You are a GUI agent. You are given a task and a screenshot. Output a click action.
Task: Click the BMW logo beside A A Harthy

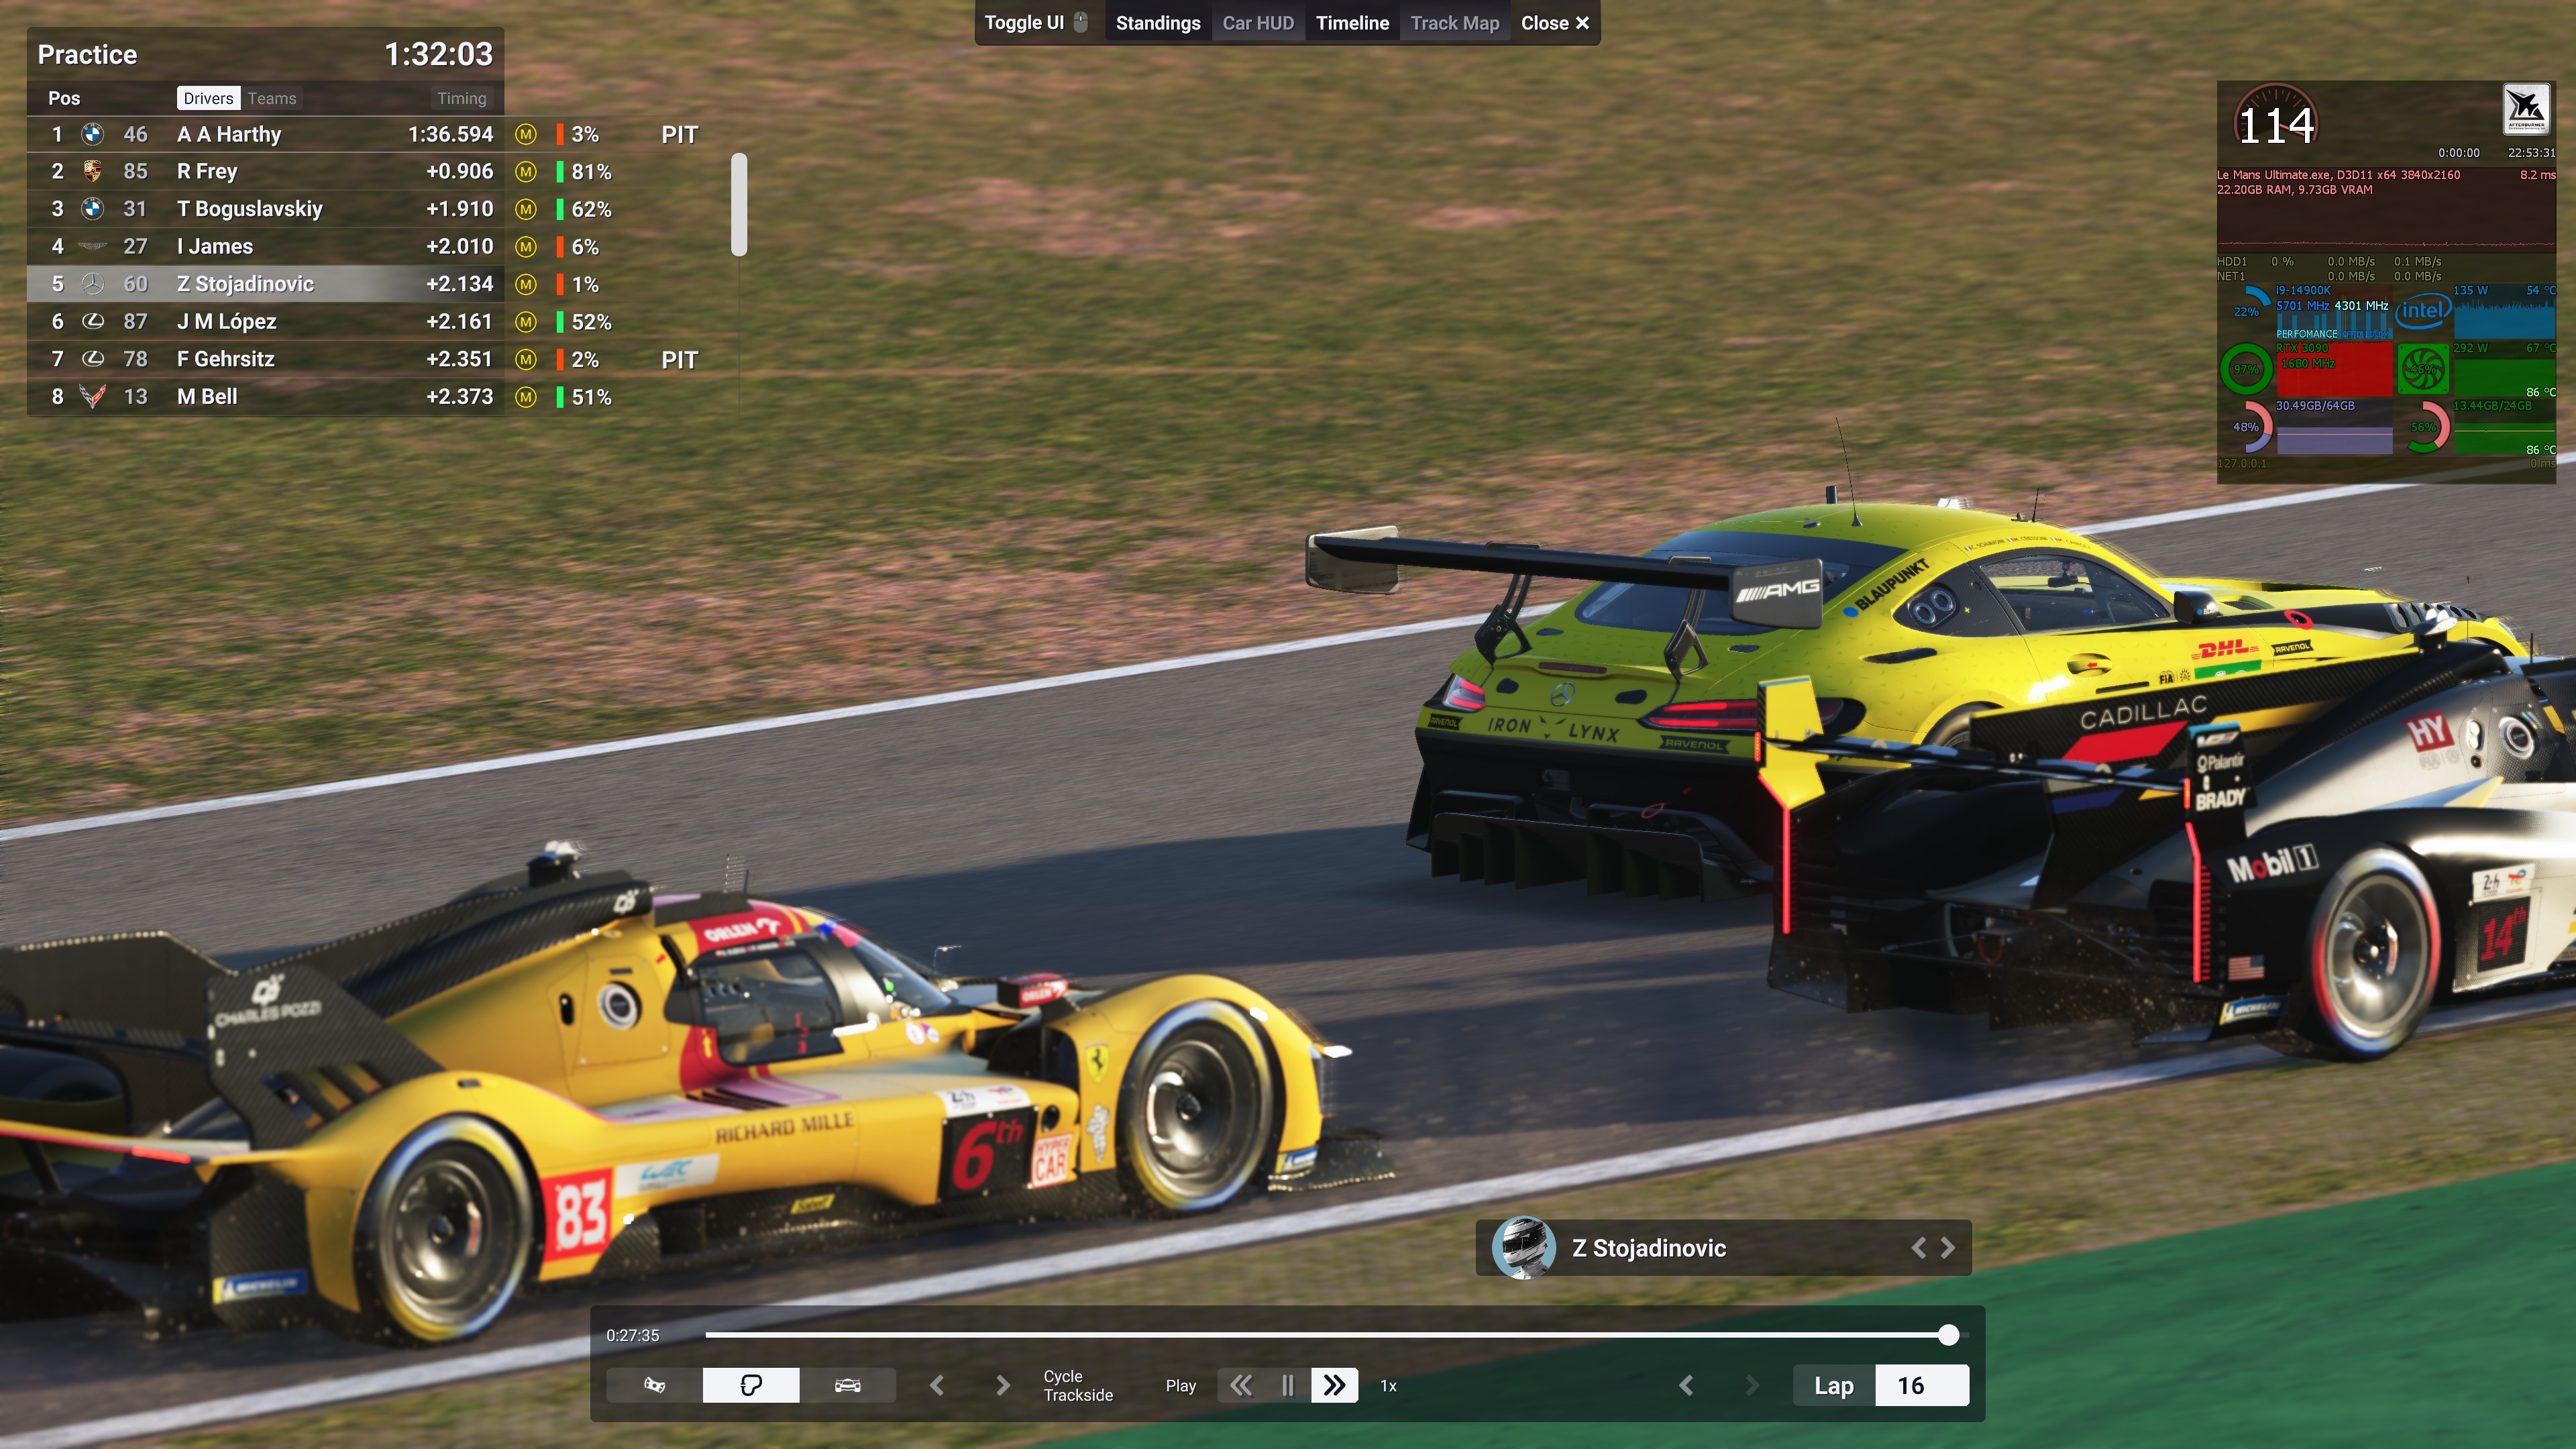pyautogui.click(x=92, y=134)
